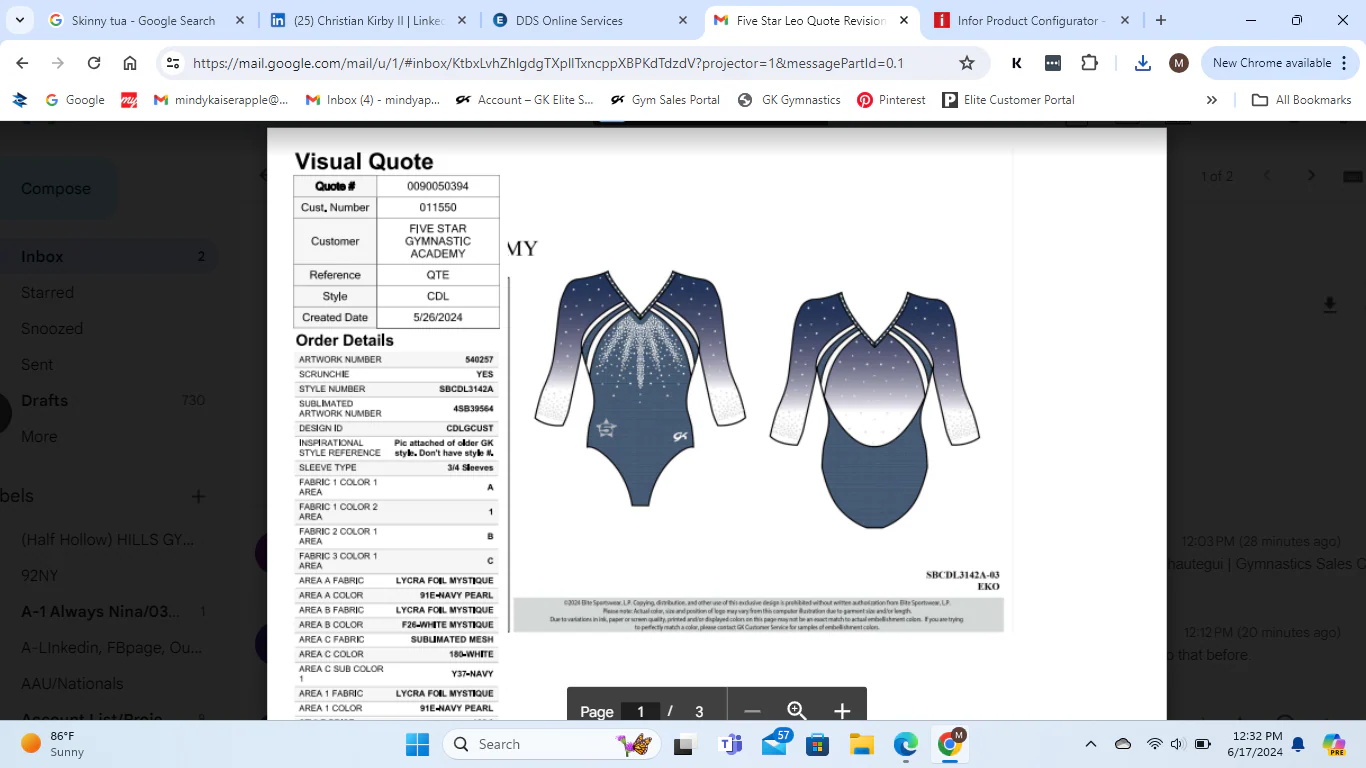
Task: Create new label with plus icon
Action: tap(198, 496)
